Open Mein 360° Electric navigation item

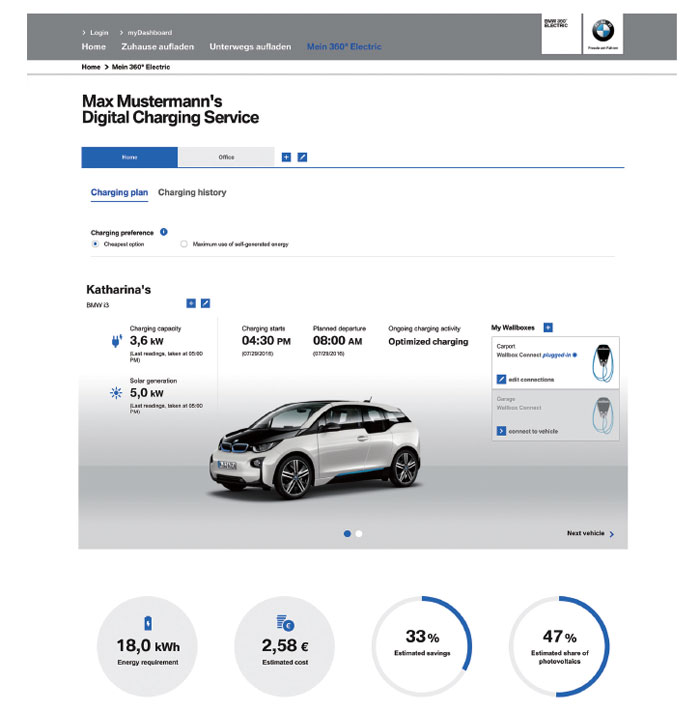(344, 46)
